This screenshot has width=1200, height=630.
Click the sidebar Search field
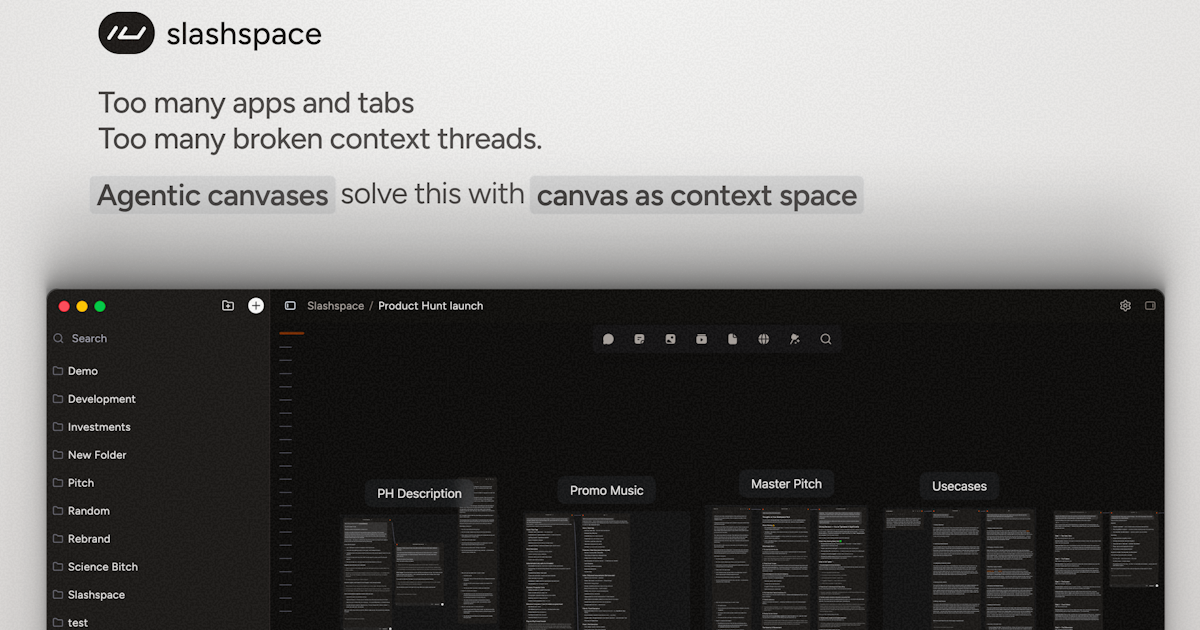point(158,339)
